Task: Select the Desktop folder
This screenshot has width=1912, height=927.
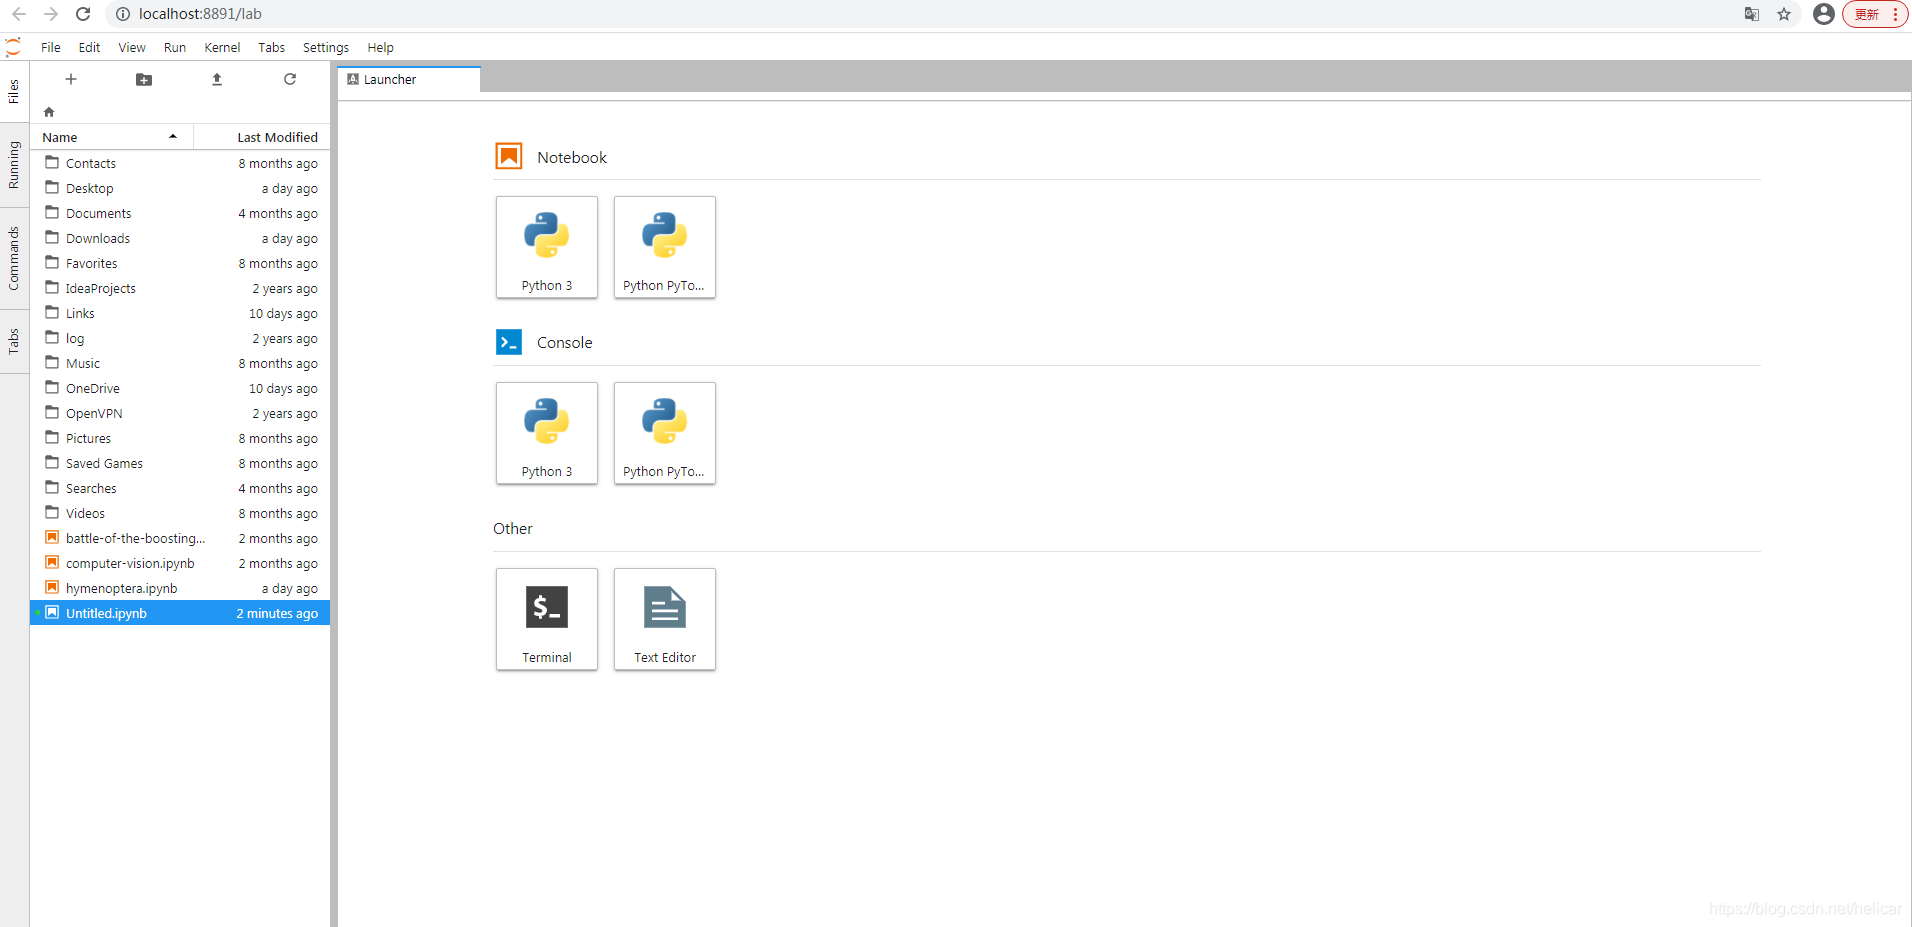Action: [x=180, y=188]
